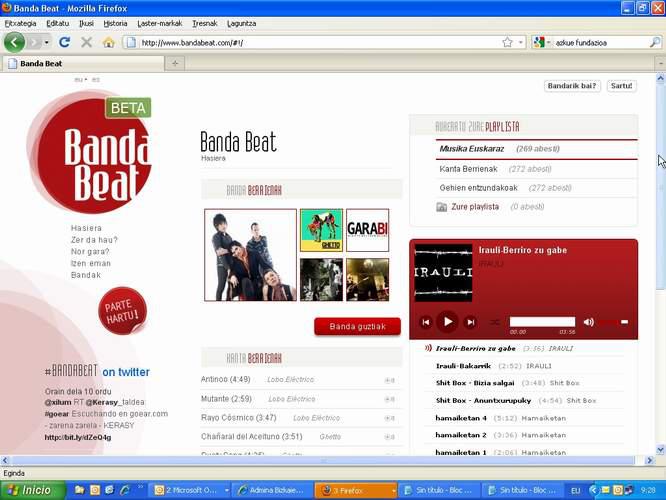This screenshot has height=500, width=666.
Task: Select the Banda Beat browser tab
Action: (83, 63)
